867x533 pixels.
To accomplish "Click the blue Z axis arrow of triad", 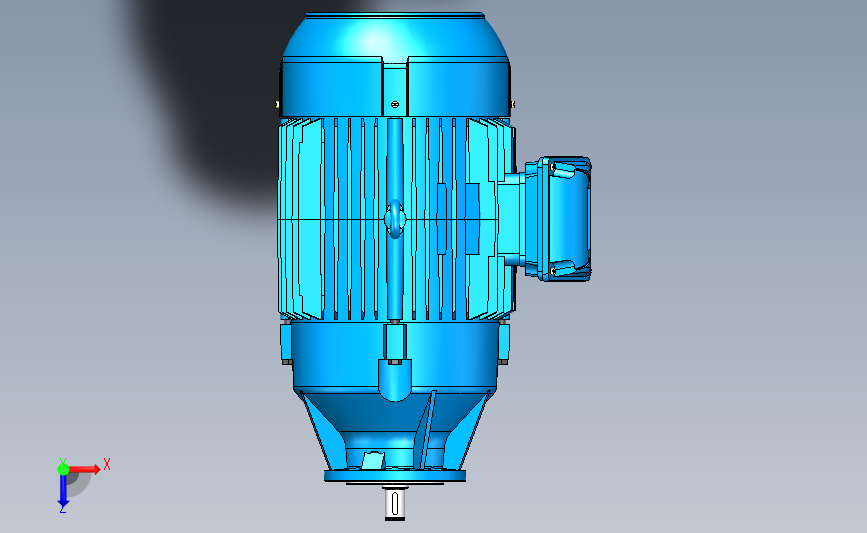I will [x=63, y=491].
